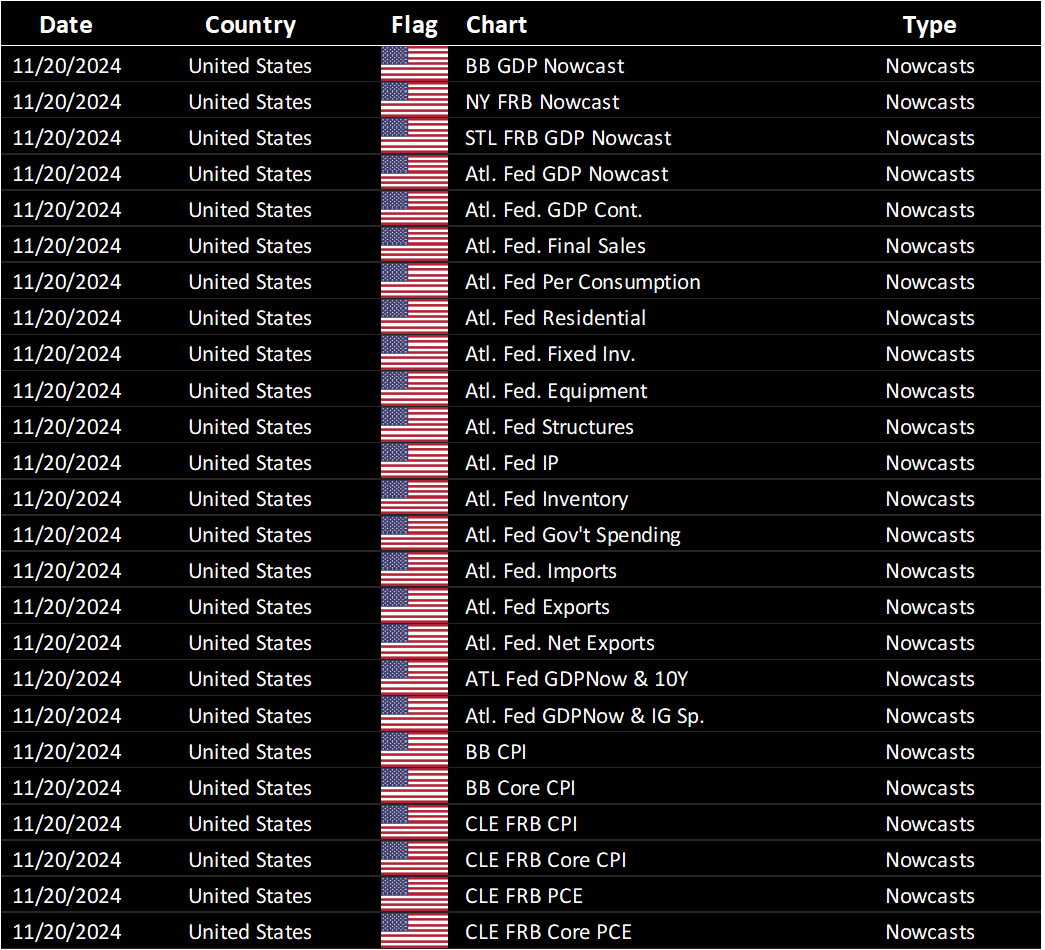Click the Chart column header

[x=497, y=25]
